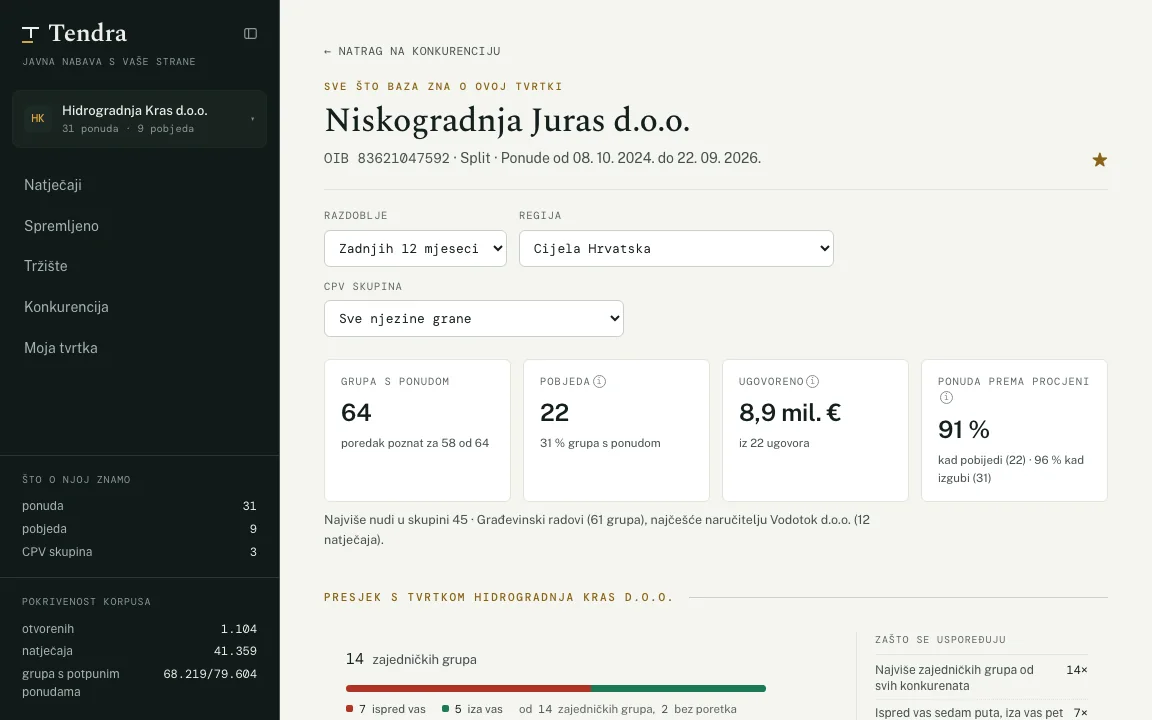This screenshot has width=1152, height=720.
Task: Click the HK company avatar badge
Action: pos(37,118)
